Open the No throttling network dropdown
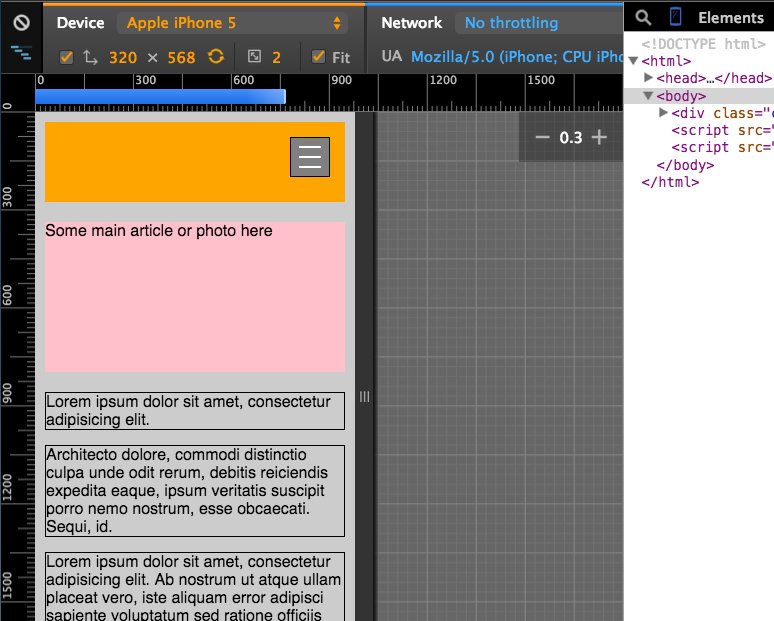Image resolution: width=774 pixels, height=621 pixels. [538, 23]
